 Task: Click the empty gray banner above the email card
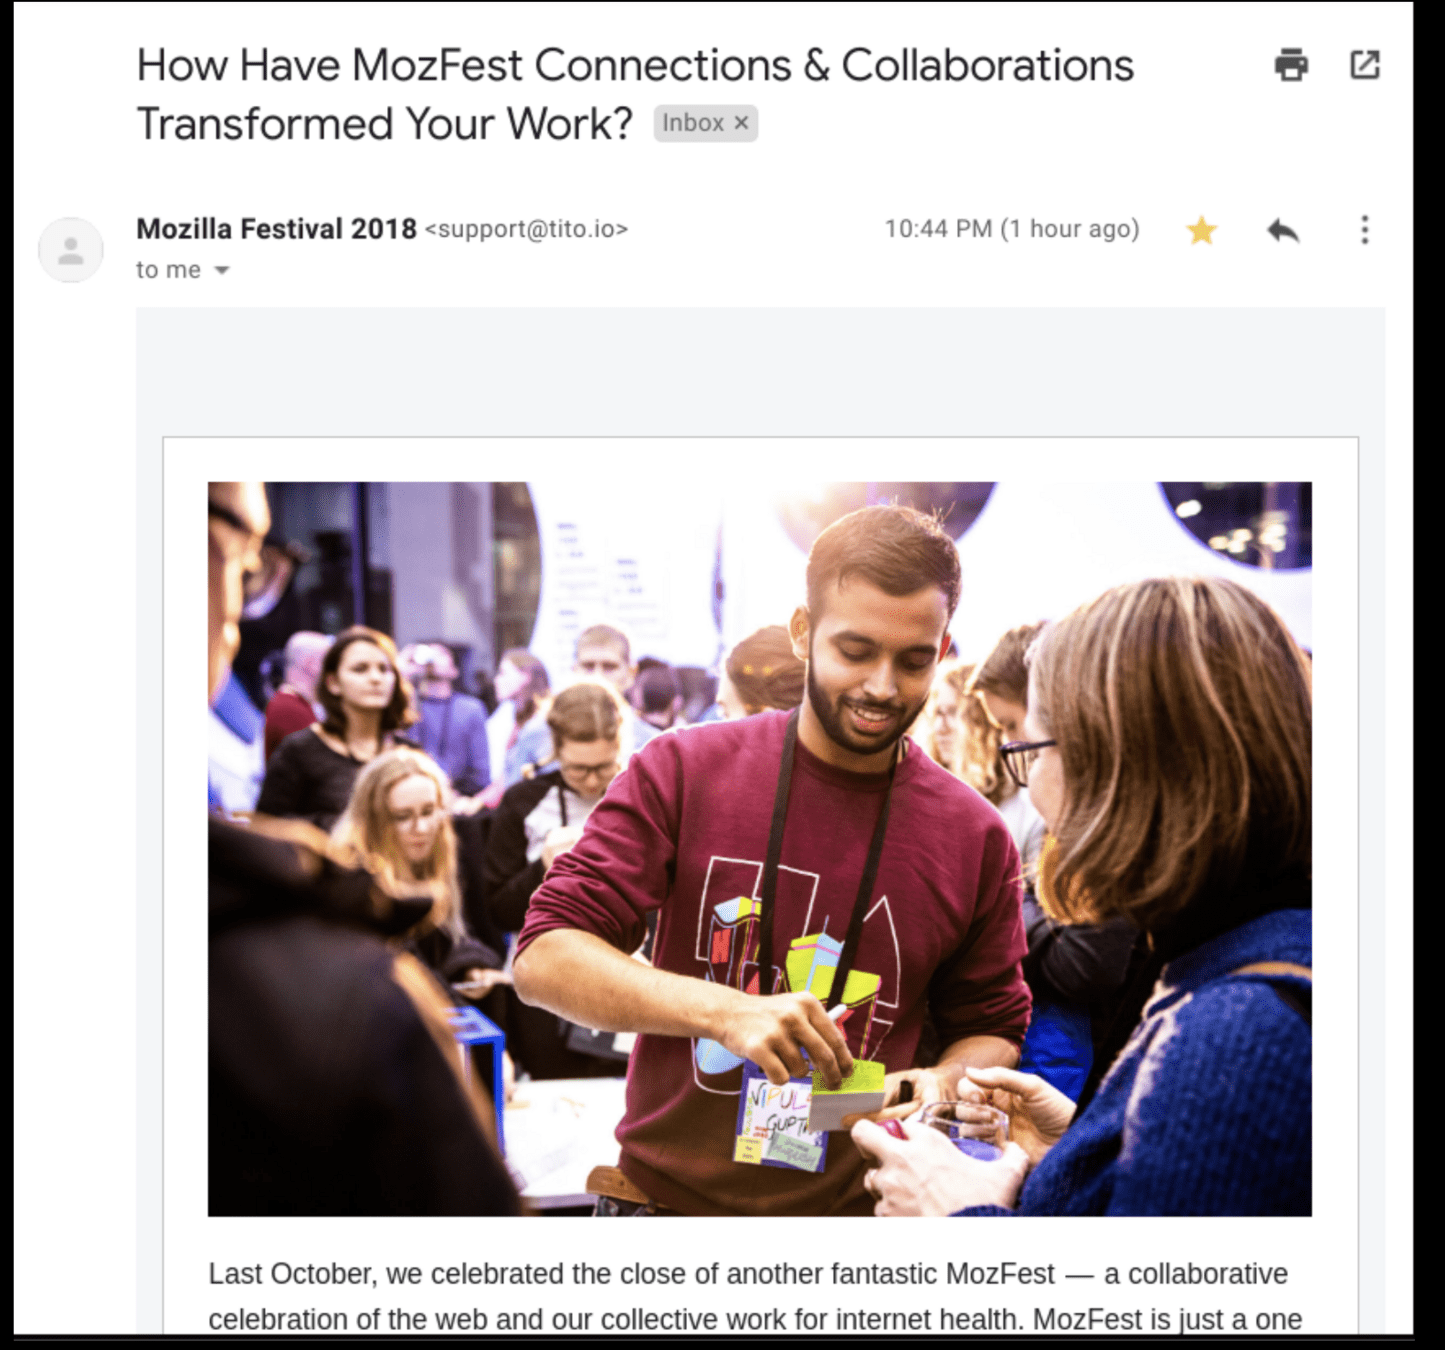tap(760, 372)
